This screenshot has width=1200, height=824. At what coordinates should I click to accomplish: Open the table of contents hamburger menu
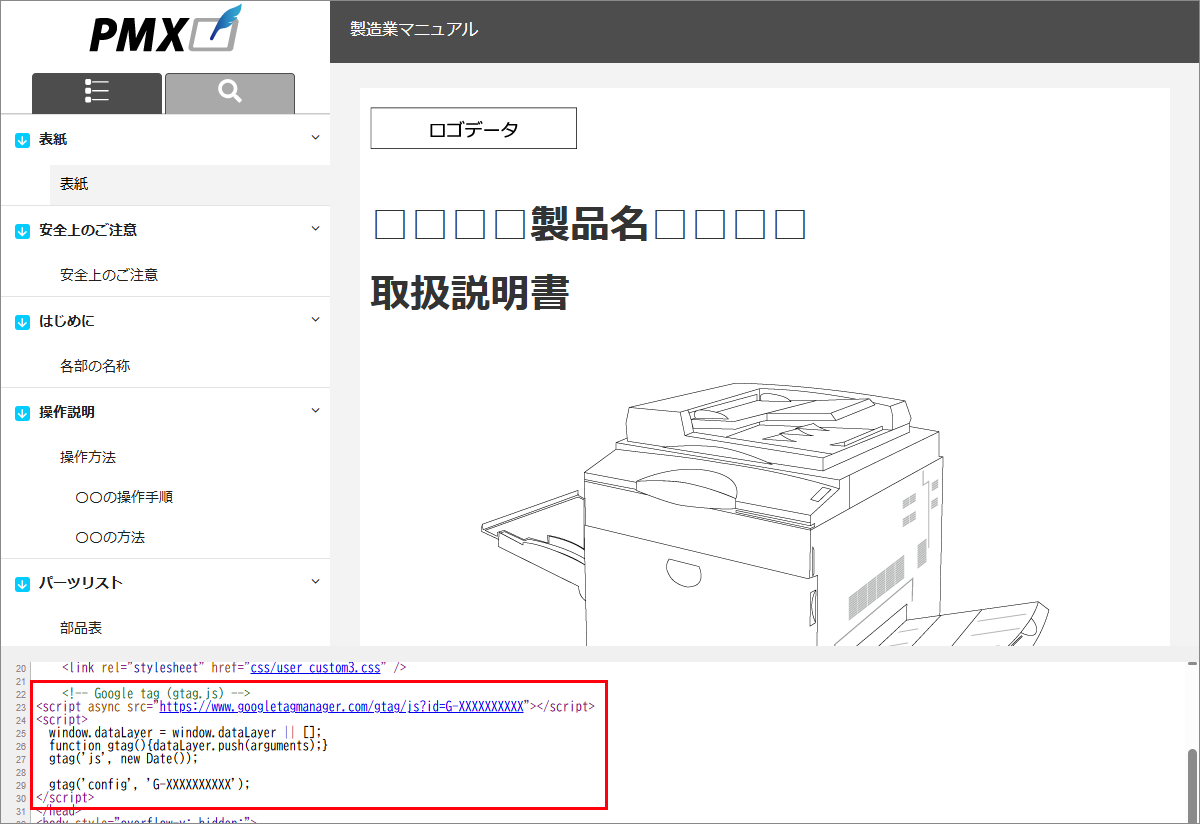pos(96,92)
